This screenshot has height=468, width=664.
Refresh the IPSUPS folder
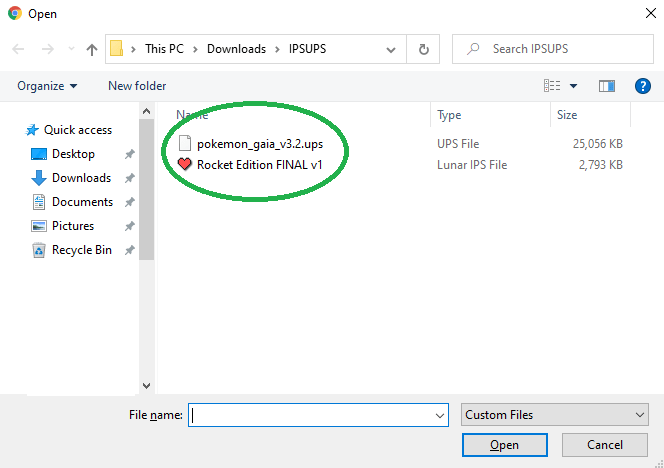click(423, 50)
